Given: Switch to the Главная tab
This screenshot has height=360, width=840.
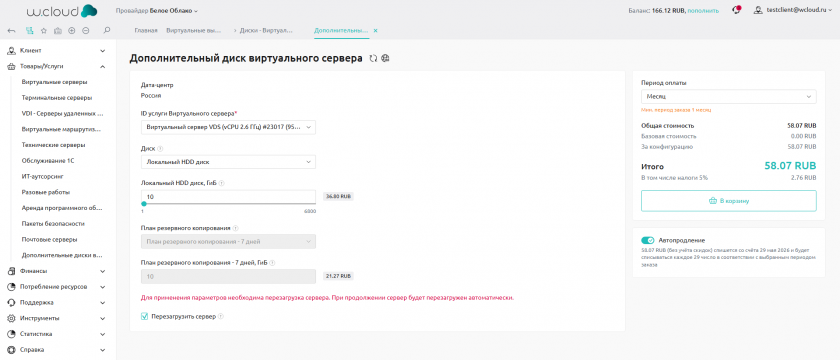Looking at the screenshot, I should point(146,31).
